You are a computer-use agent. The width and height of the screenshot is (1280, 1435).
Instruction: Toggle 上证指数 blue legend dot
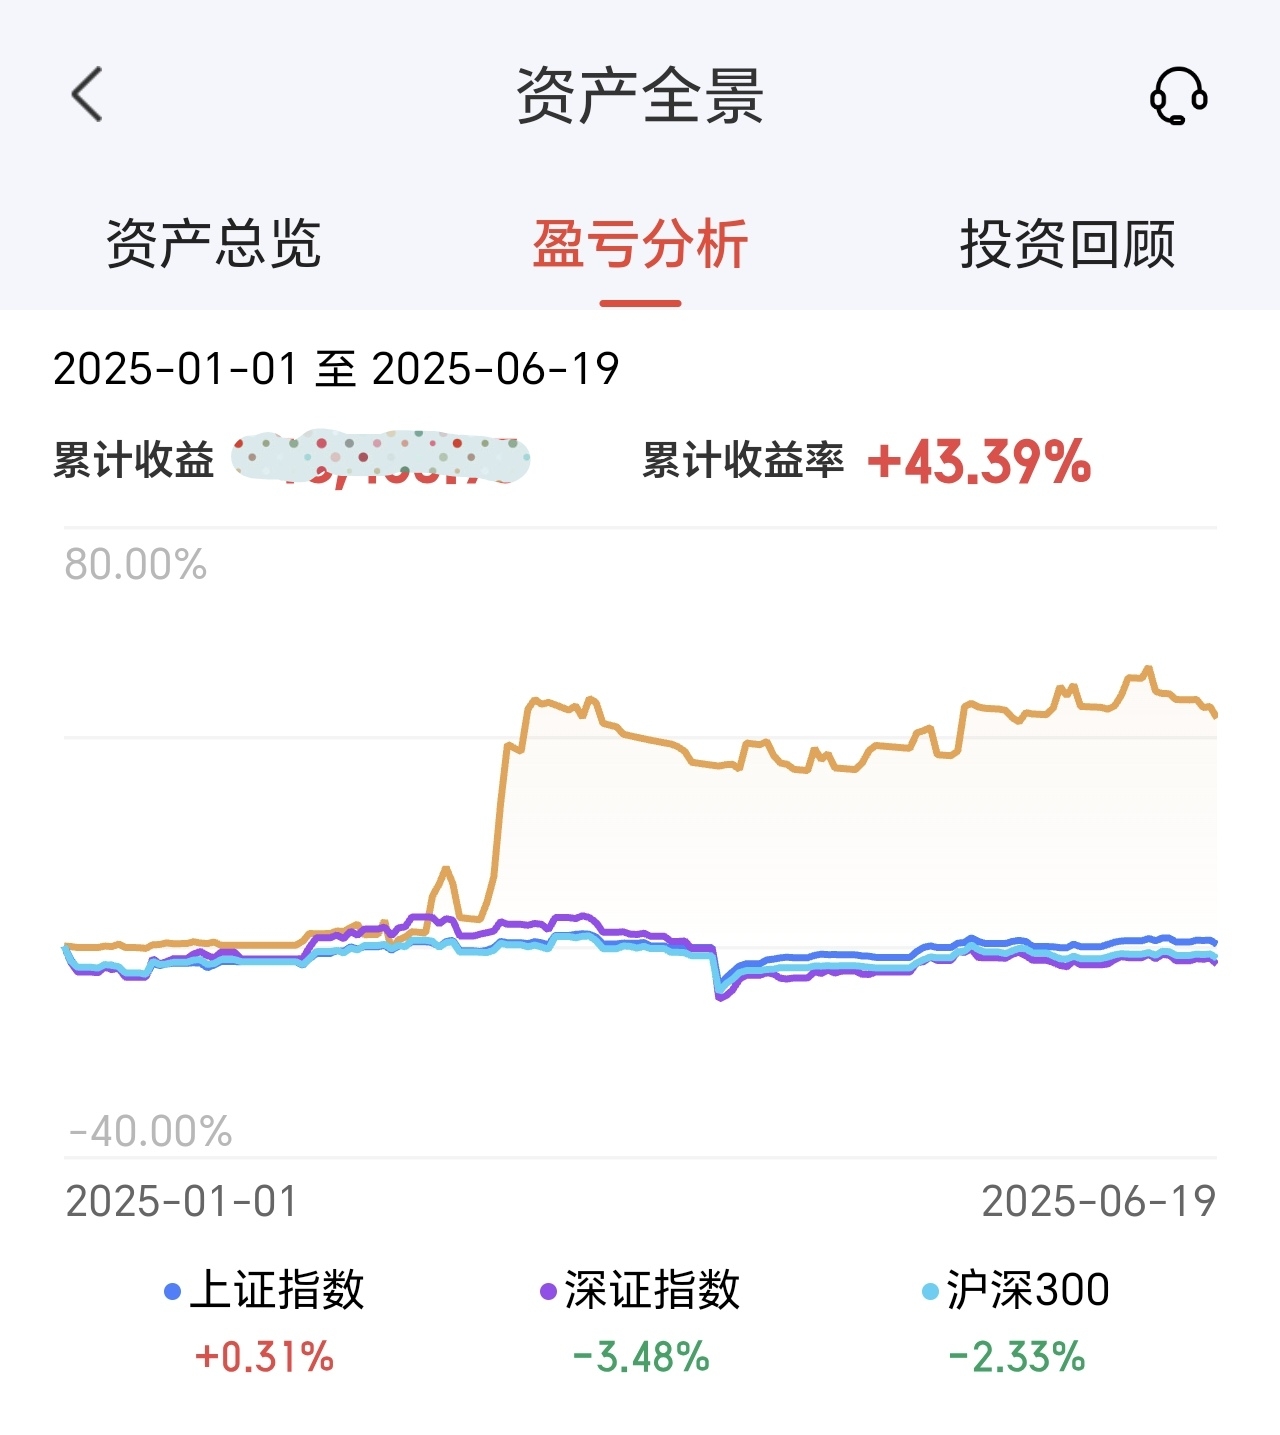click(172, 1291)
